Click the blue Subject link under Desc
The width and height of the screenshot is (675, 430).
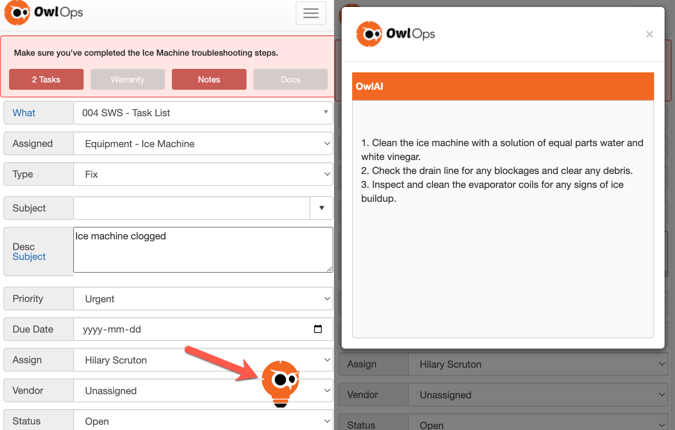point(29,257)
